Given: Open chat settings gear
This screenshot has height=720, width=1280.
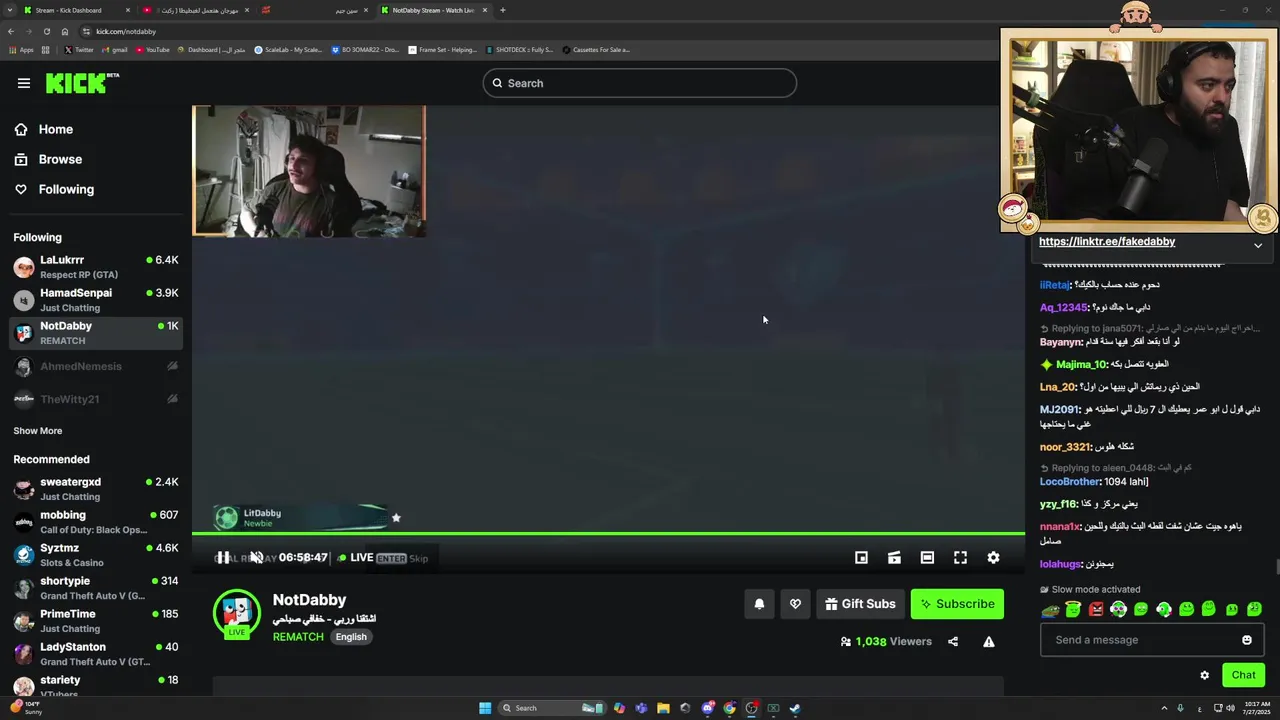Looking at the screenshot, I should [1204, 675].
